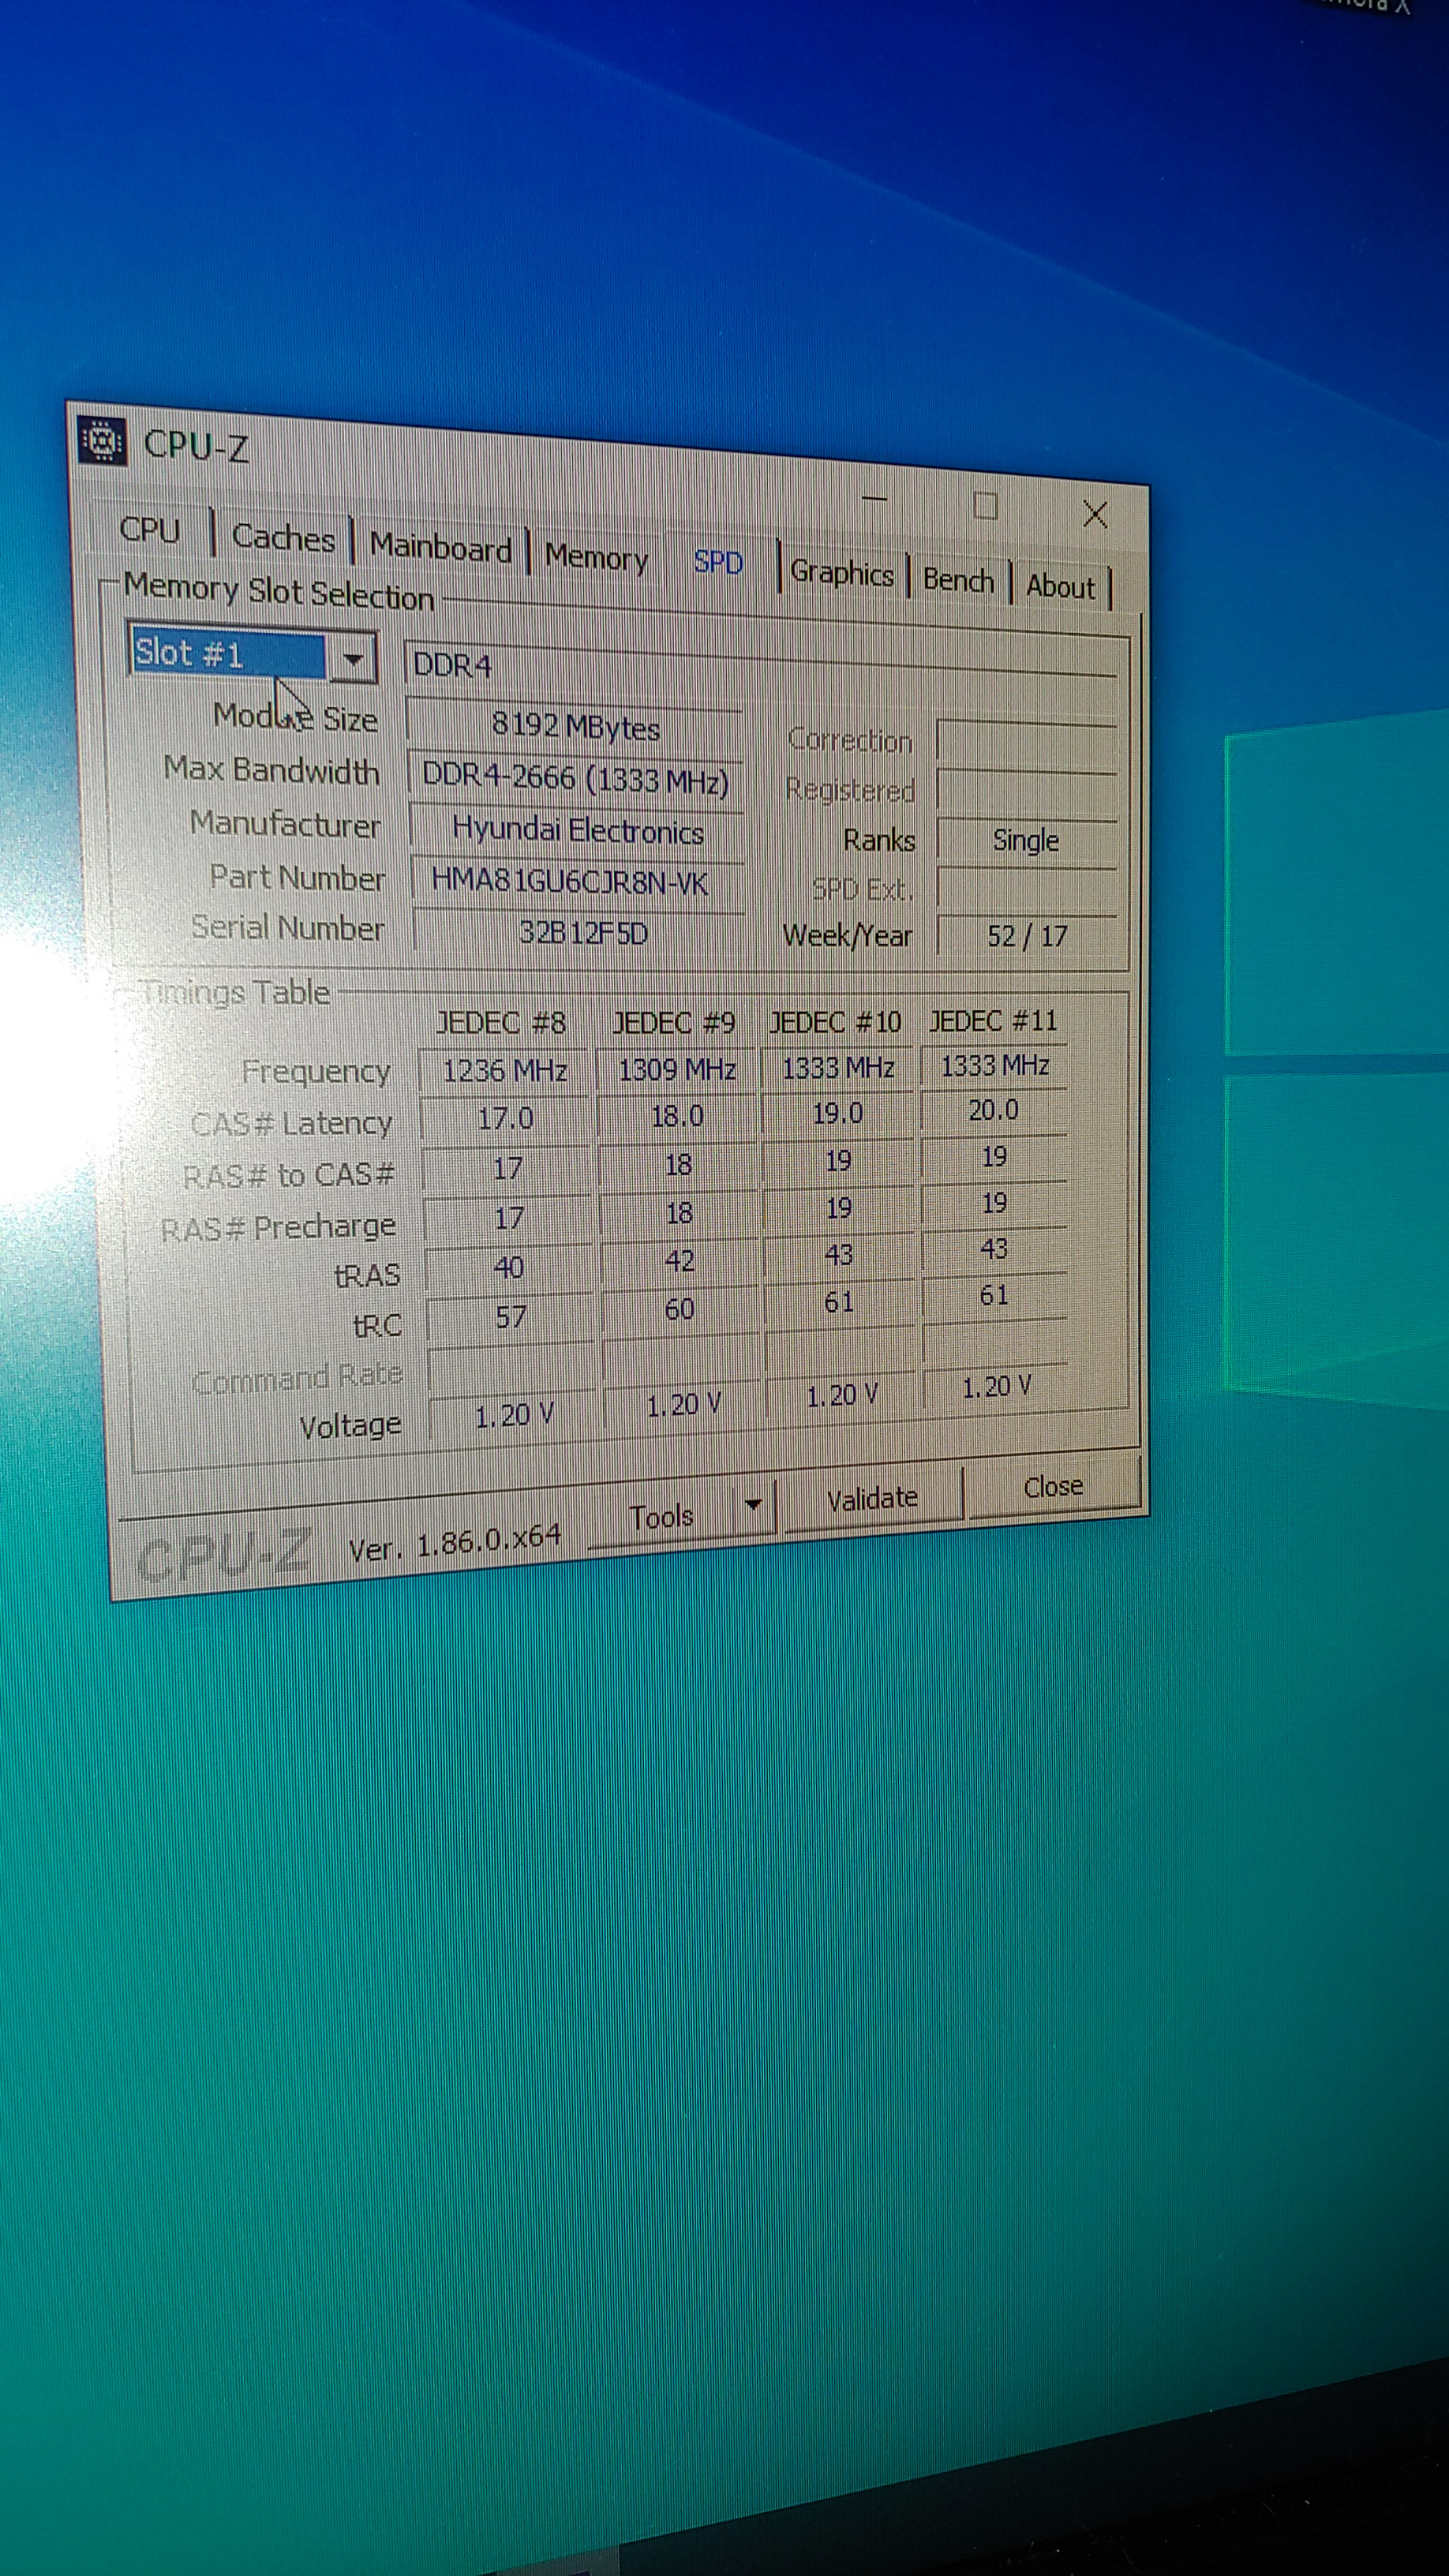Click the JEDEC #8 column header
The width and height of the screenshot is (1449, 2576).
(501, 1022)
